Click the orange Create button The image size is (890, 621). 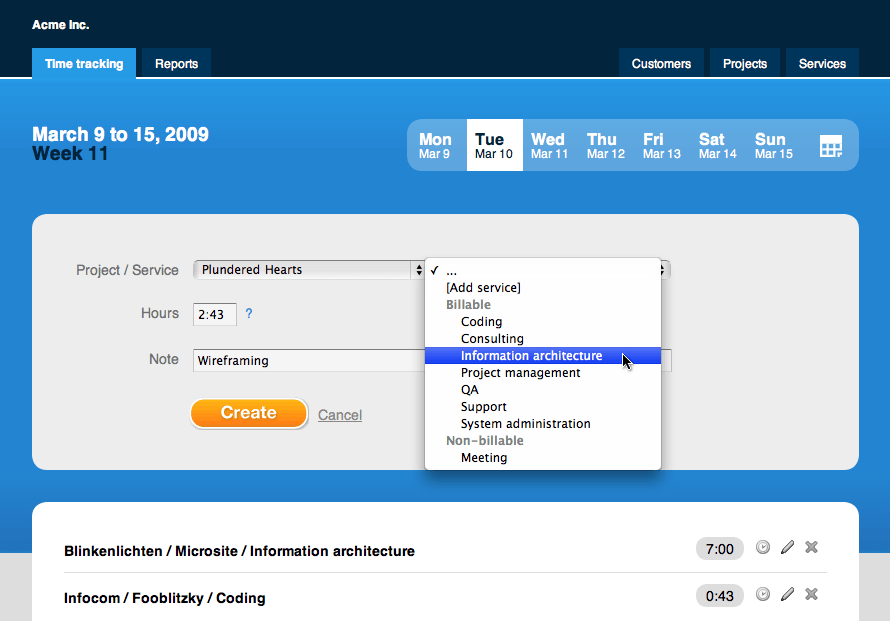click(249, 413)
